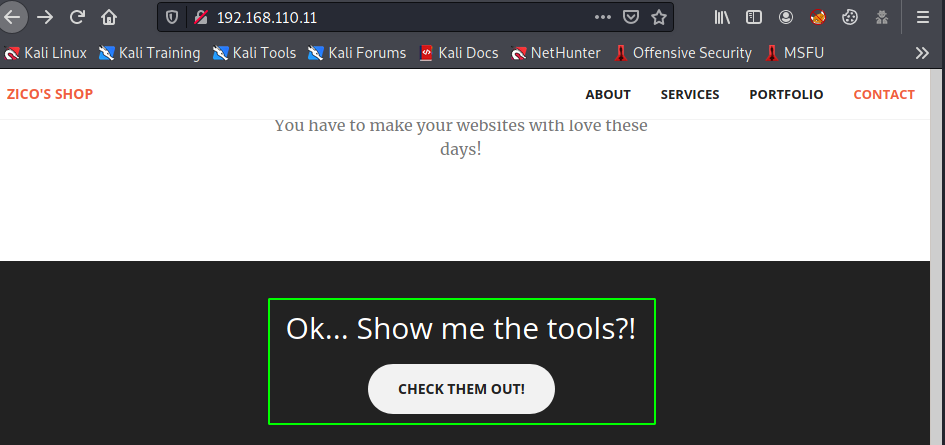The width and height of the screenshot is (945, 445).
Task: Save page to Pocket
Action: pos(631,17)
